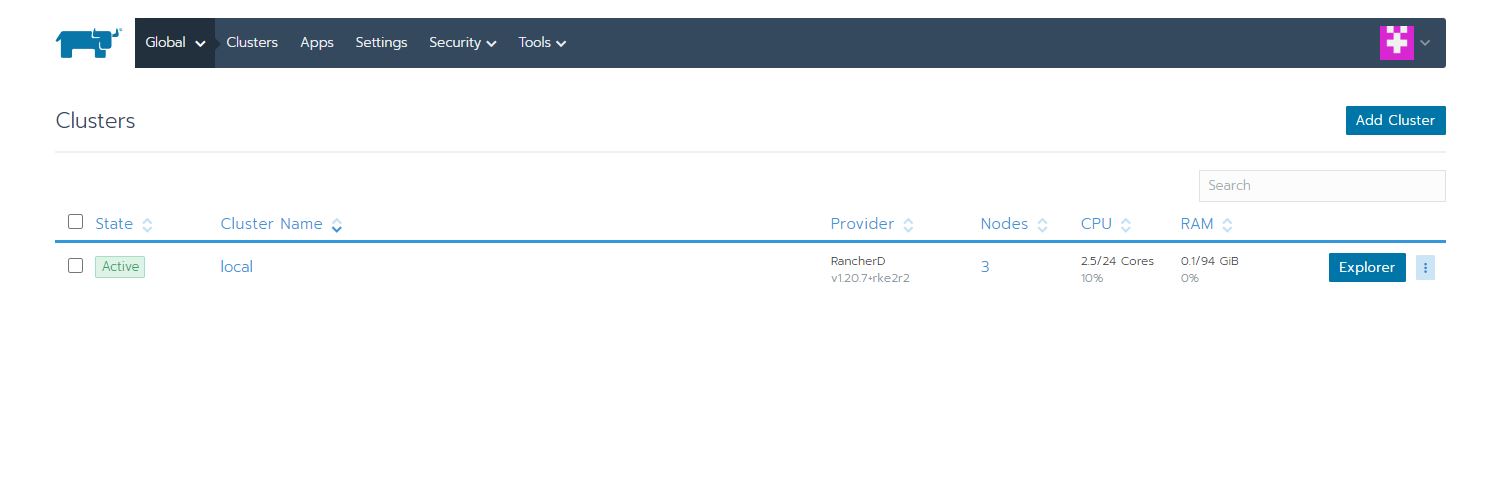Click the Add Cluster button
This screenshot has height=478, width=1494.
1395,120
